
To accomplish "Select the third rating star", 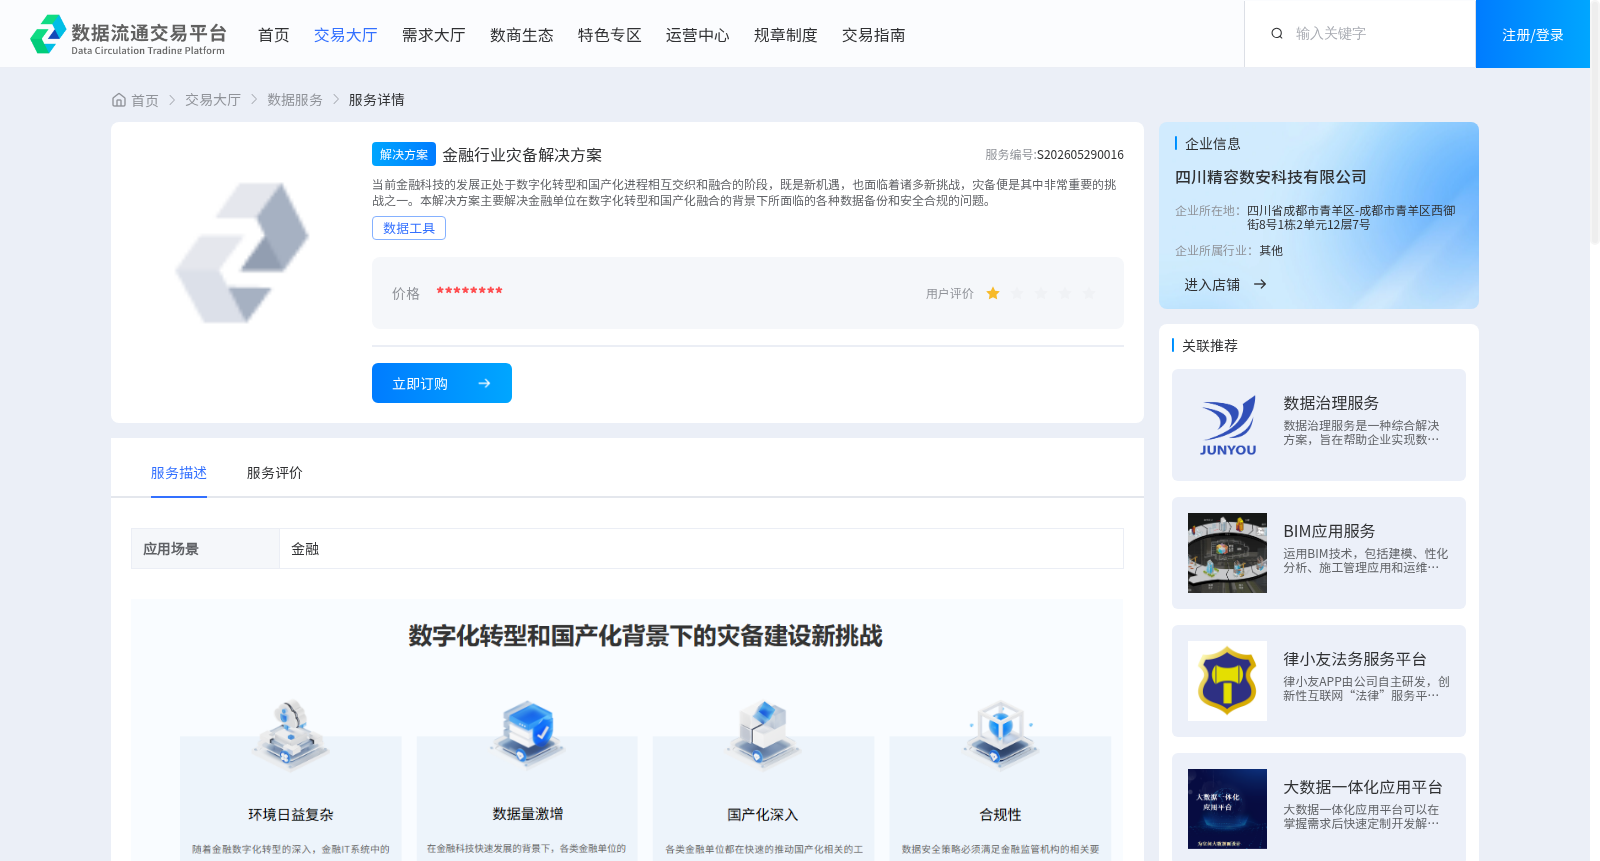I will [1041, 293].
